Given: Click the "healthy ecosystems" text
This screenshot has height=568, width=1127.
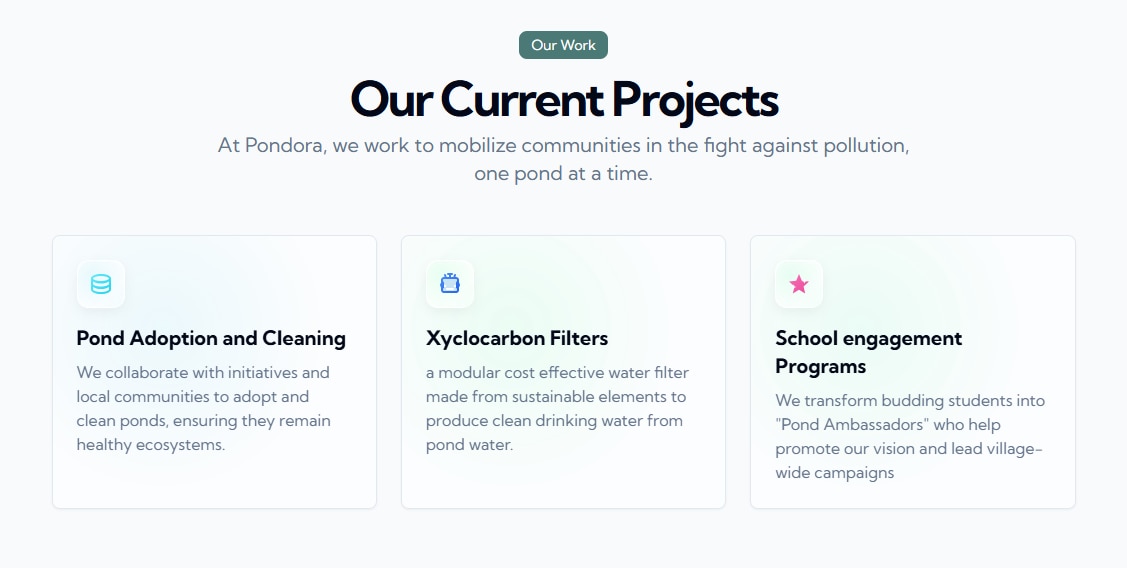Looking at the screenshot, I should [151, 445].
